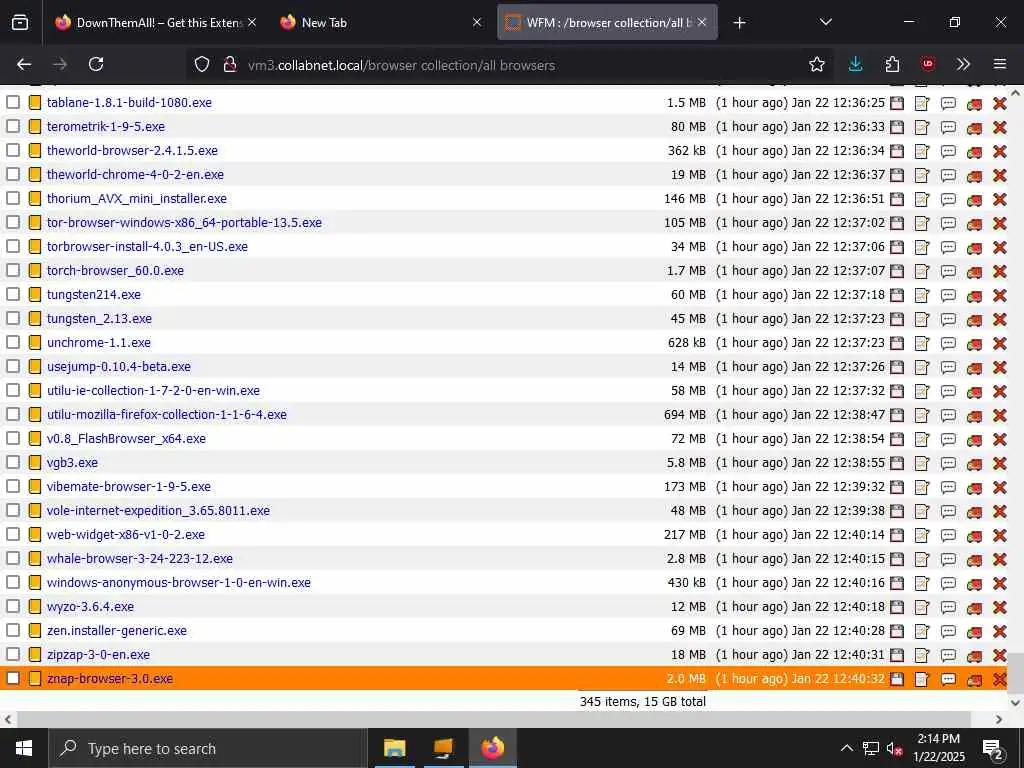The width and height of the screenshot is (1024, 768).
Task: Click Windows taskbar search box
Action: [x=208, y=748]
